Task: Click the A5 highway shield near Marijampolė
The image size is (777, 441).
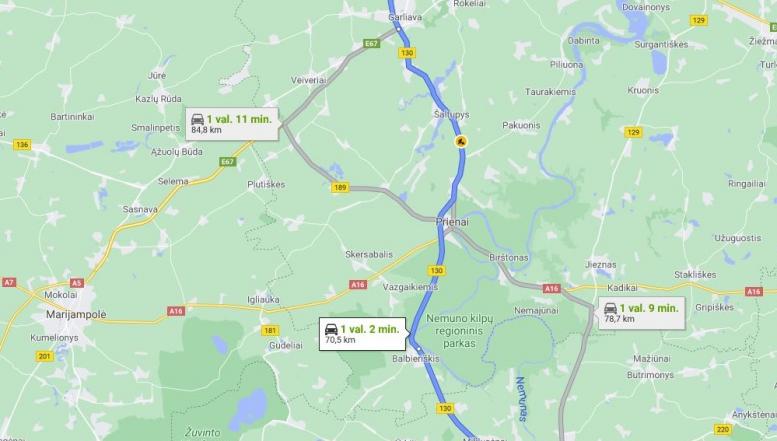Action: tap(76, 283)
